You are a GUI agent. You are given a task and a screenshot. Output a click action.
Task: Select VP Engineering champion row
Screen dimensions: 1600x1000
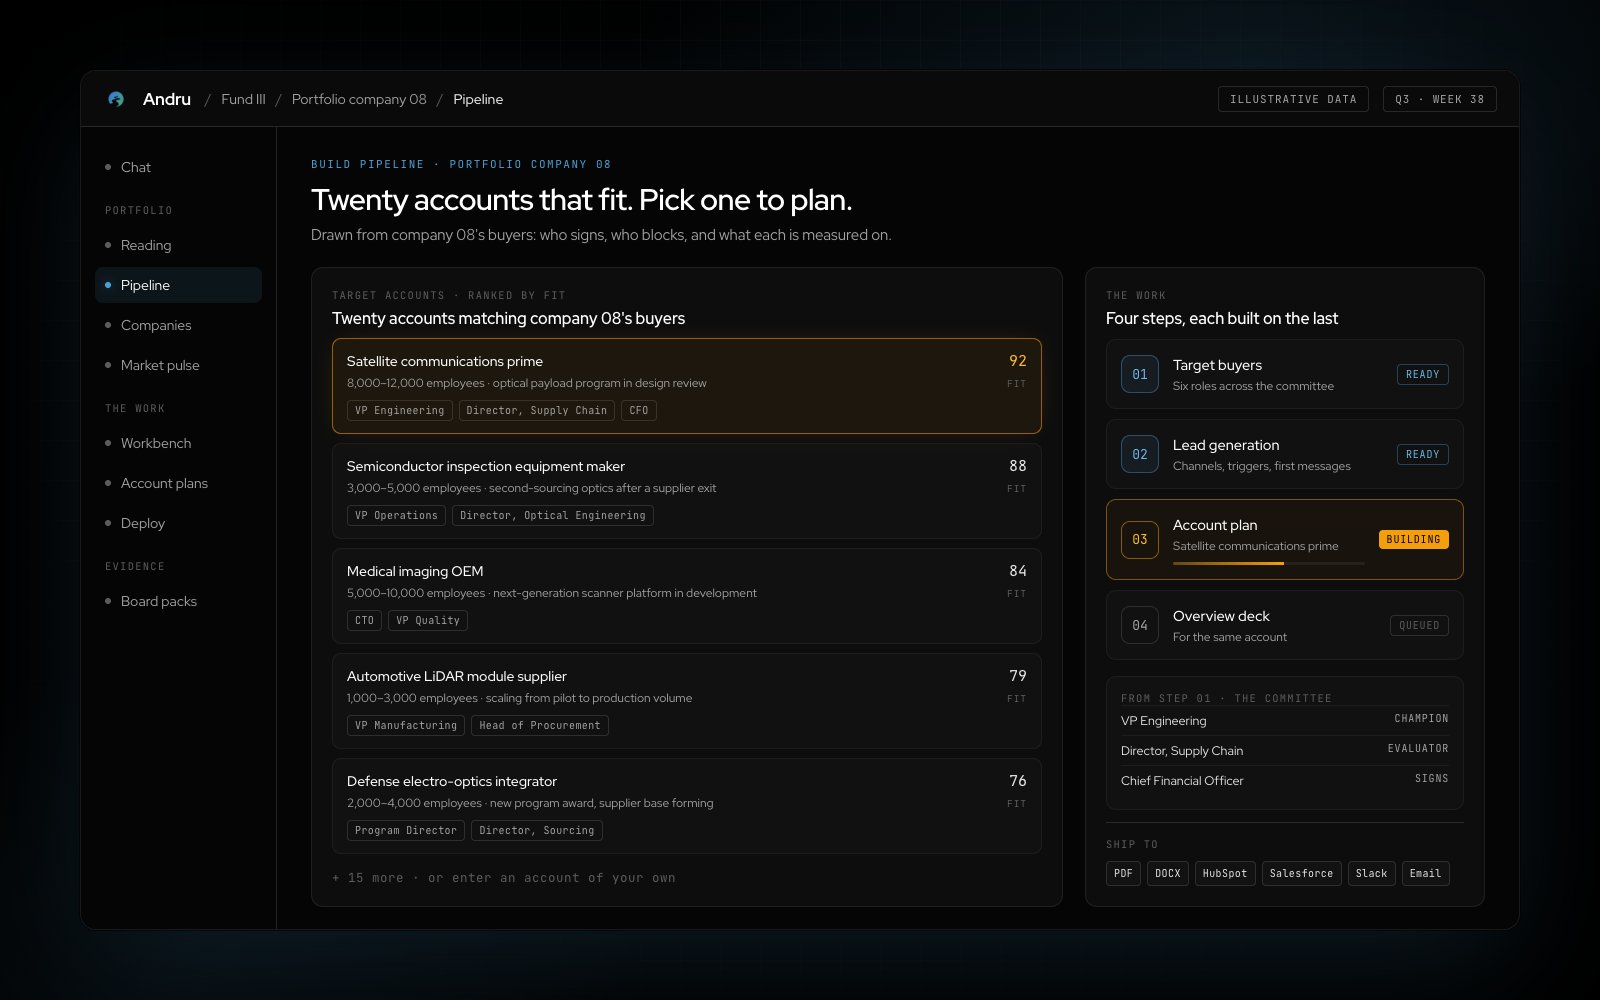[x=1285, y=720]
